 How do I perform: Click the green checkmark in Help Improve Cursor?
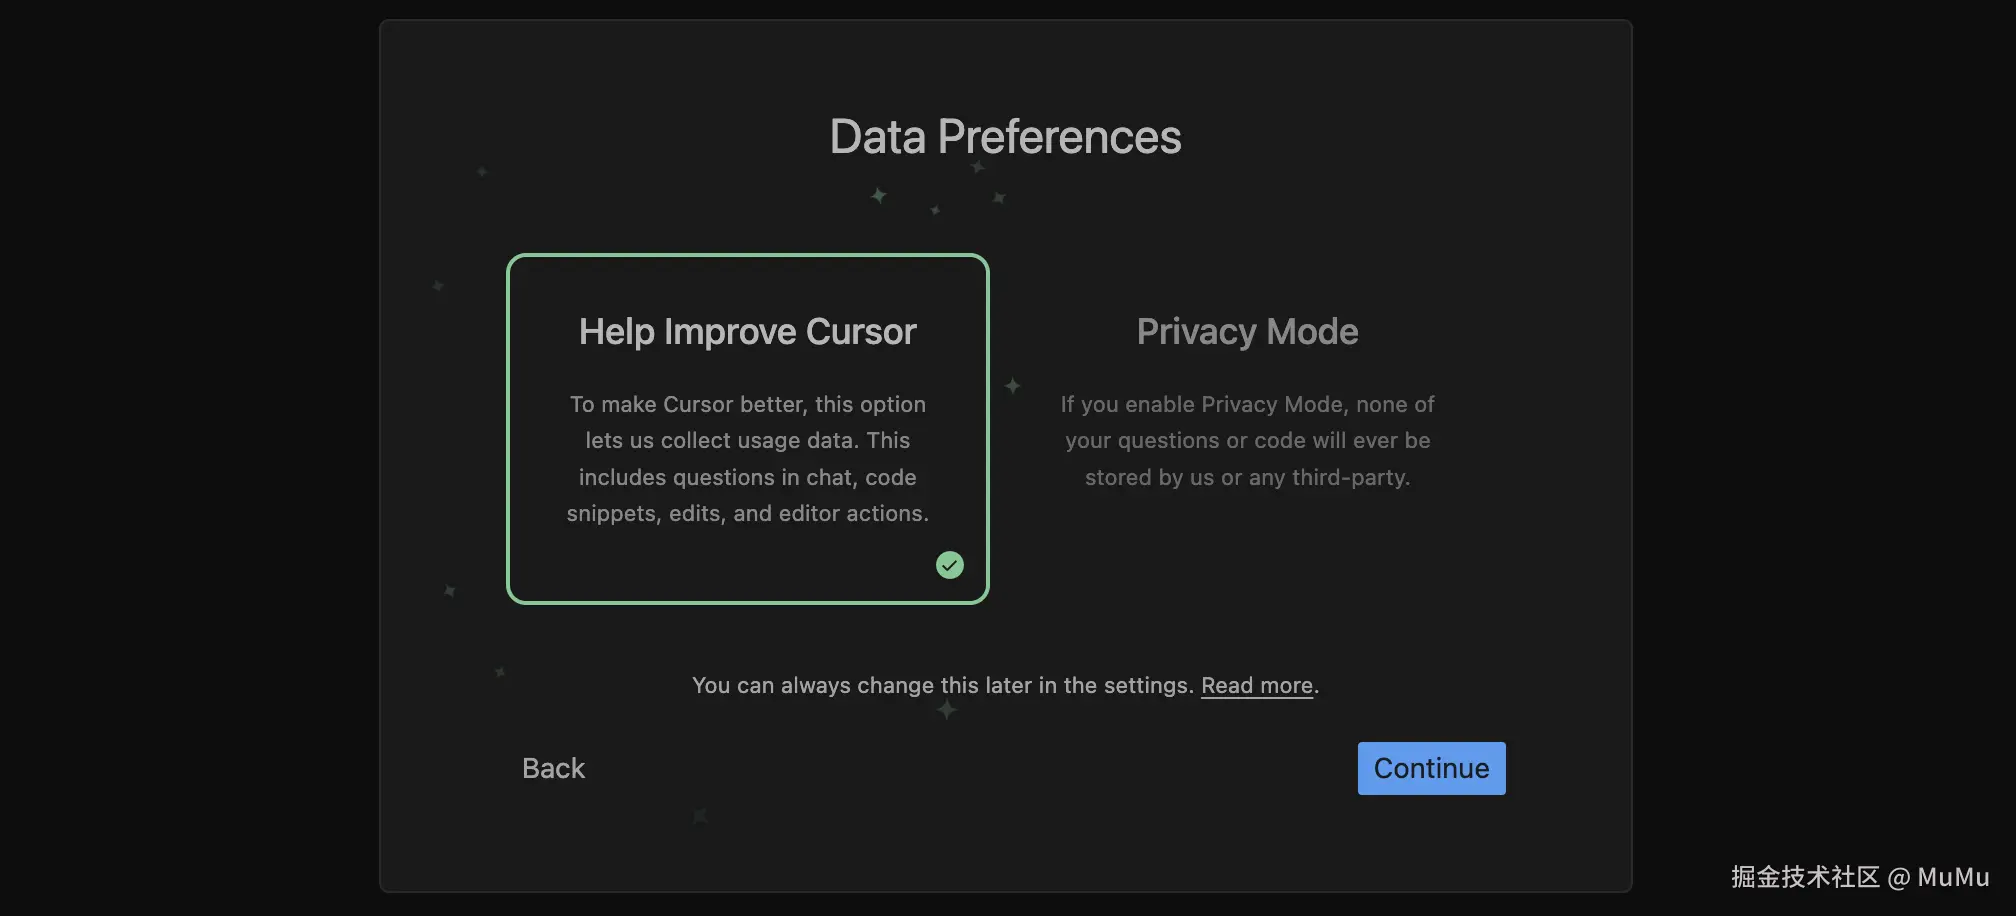coord(949,565)
